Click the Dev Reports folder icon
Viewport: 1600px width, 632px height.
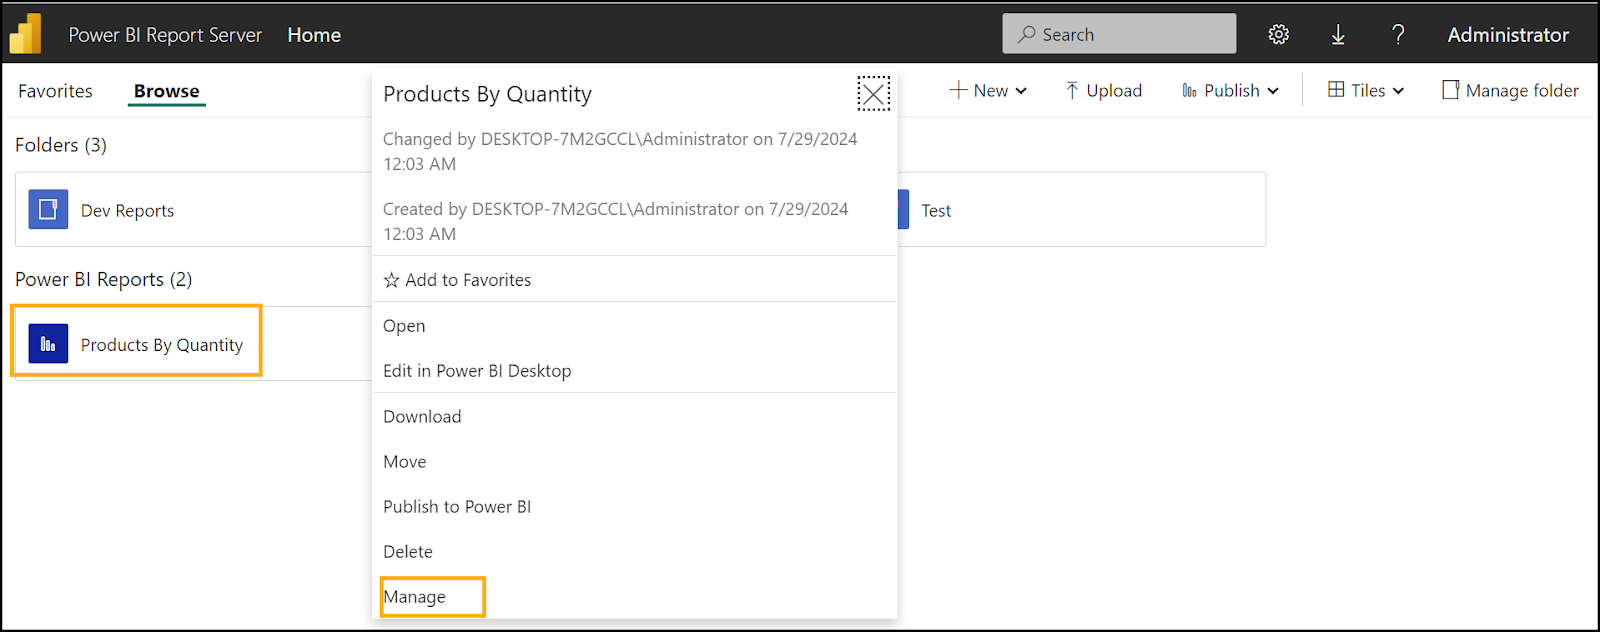pos(48,210)
